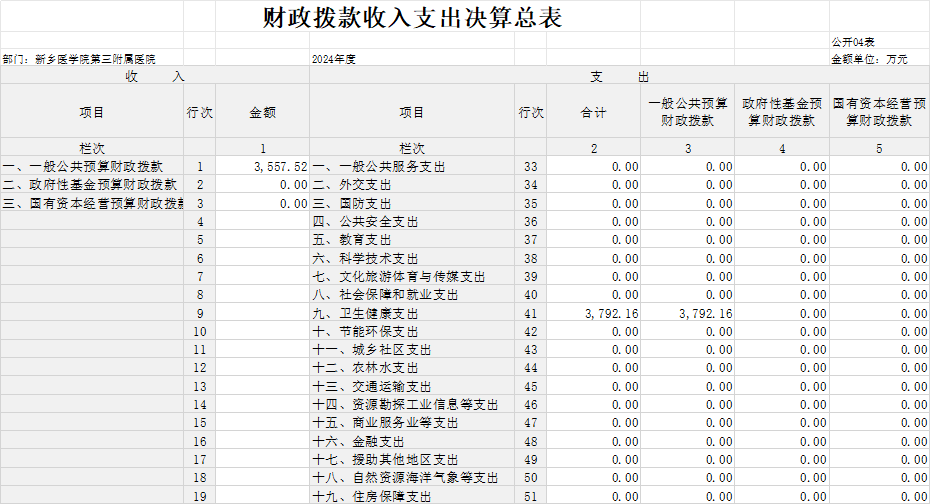
Task: Select the 支出 section header
Action: 619,76
